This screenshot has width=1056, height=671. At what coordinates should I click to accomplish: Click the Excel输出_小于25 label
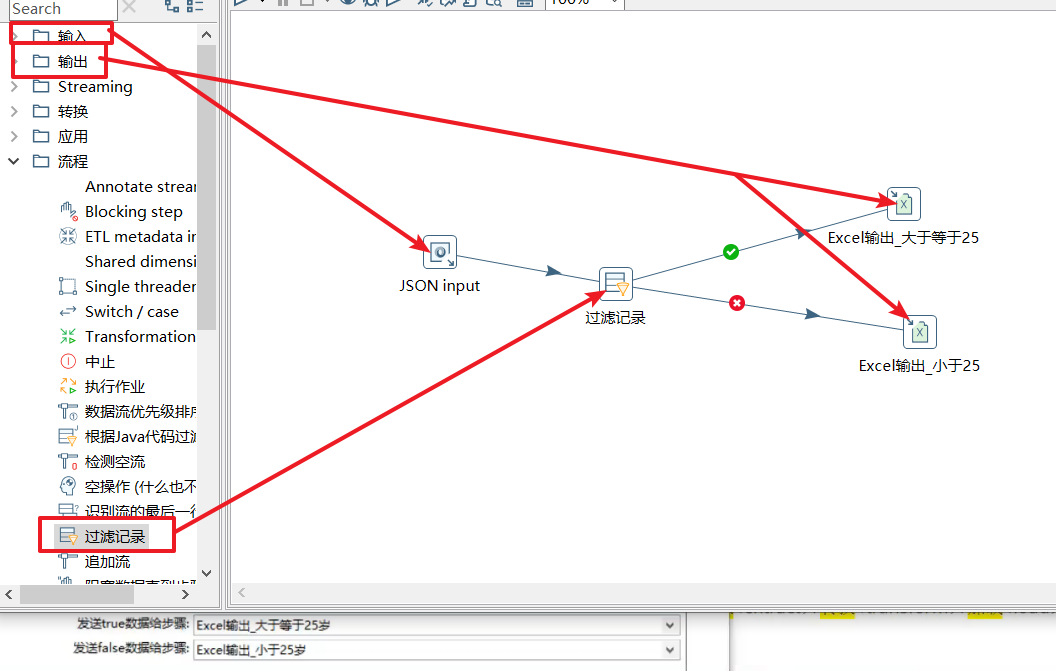tap(919, 366)
